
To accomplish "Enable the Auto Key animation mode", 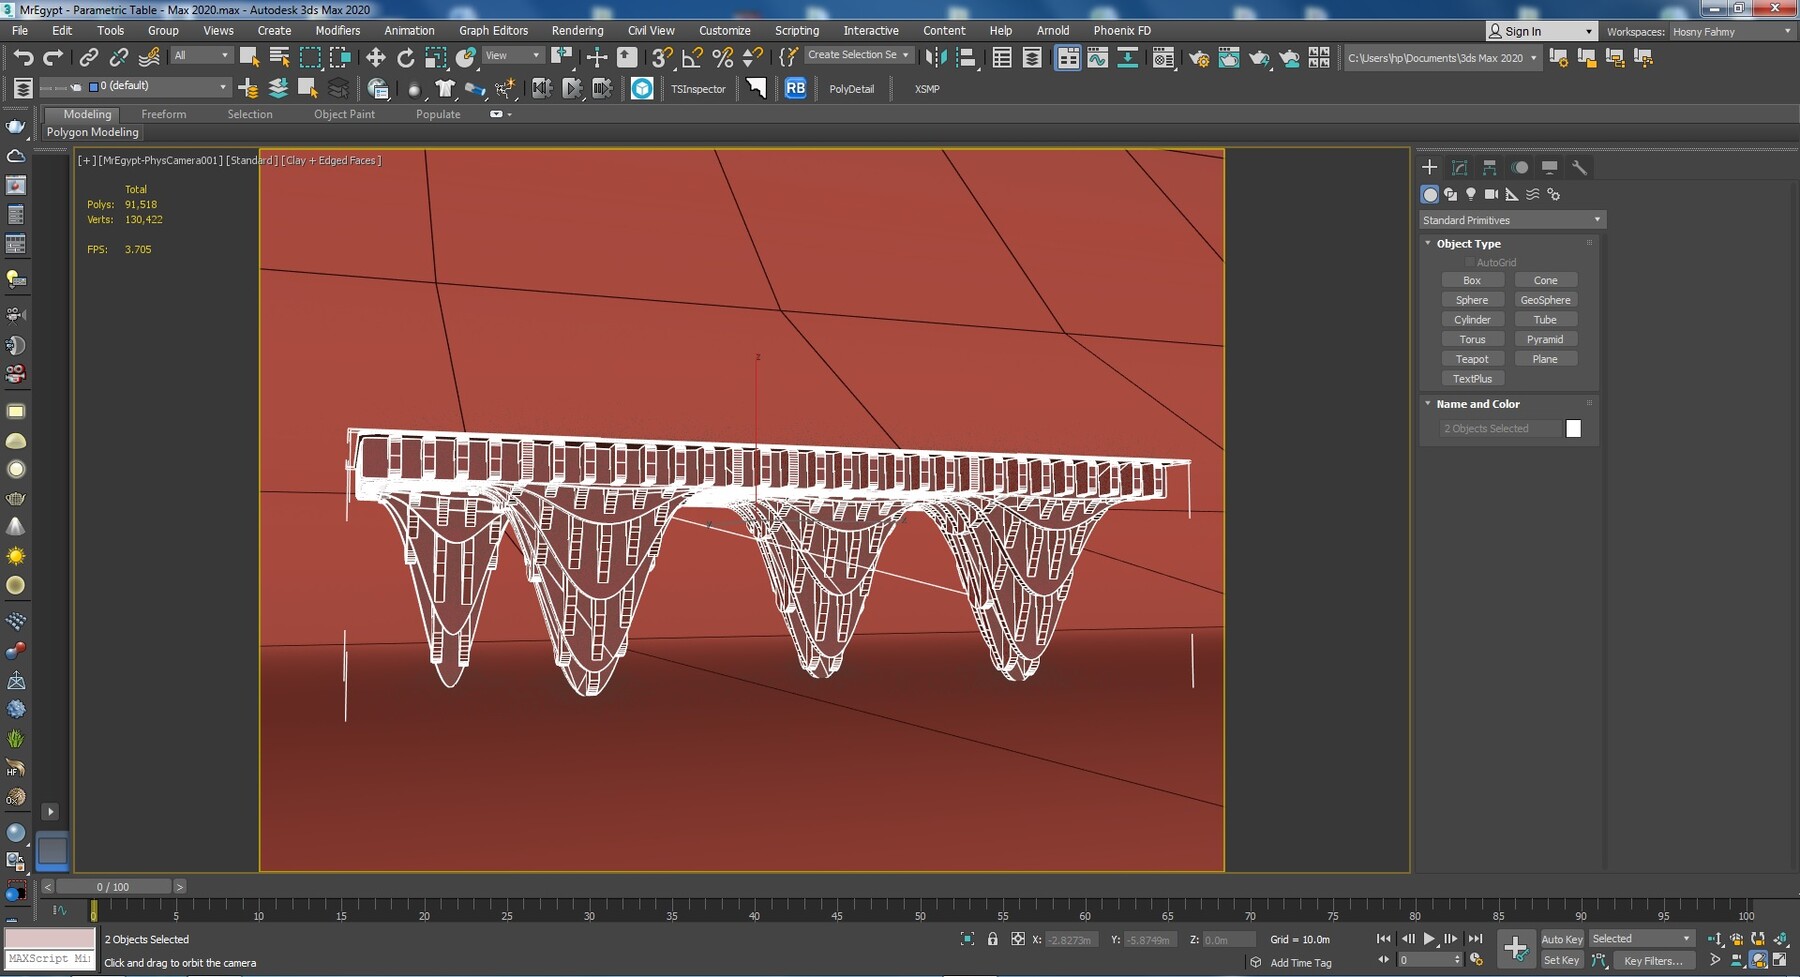I will [x=1562, y=939].
